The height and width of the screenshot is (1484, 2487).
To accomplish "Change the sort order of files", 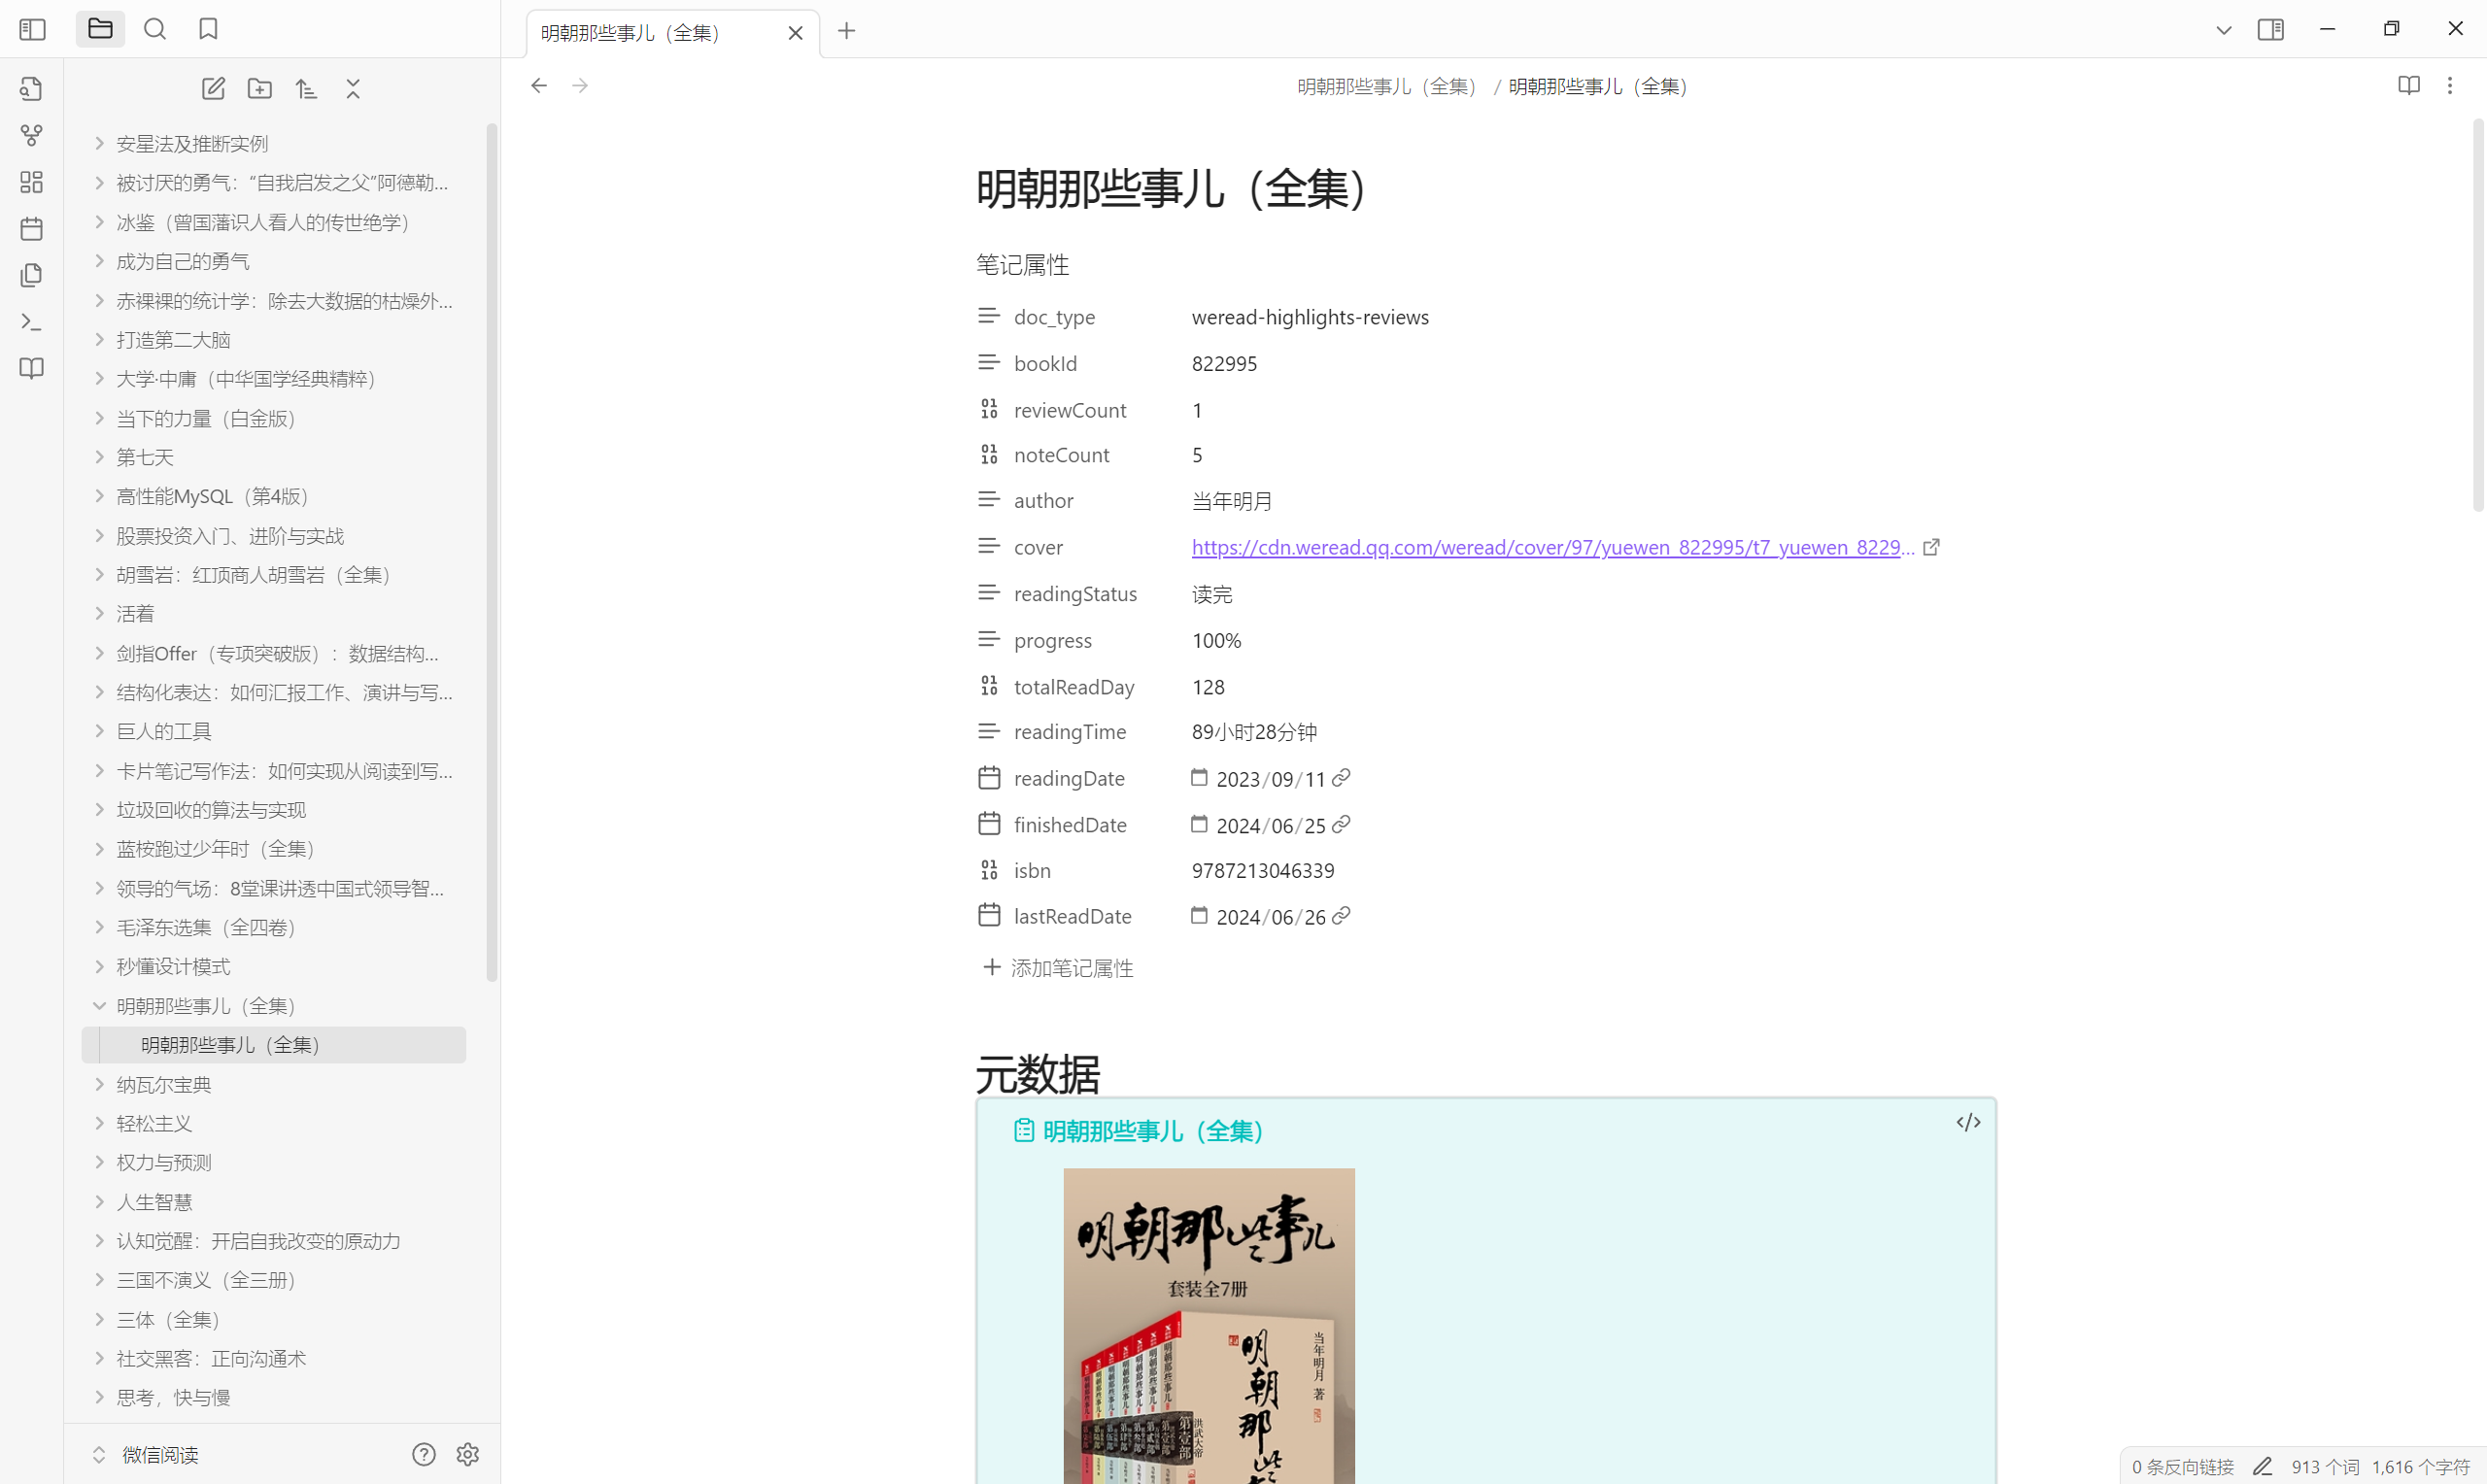I will (307, 89).
